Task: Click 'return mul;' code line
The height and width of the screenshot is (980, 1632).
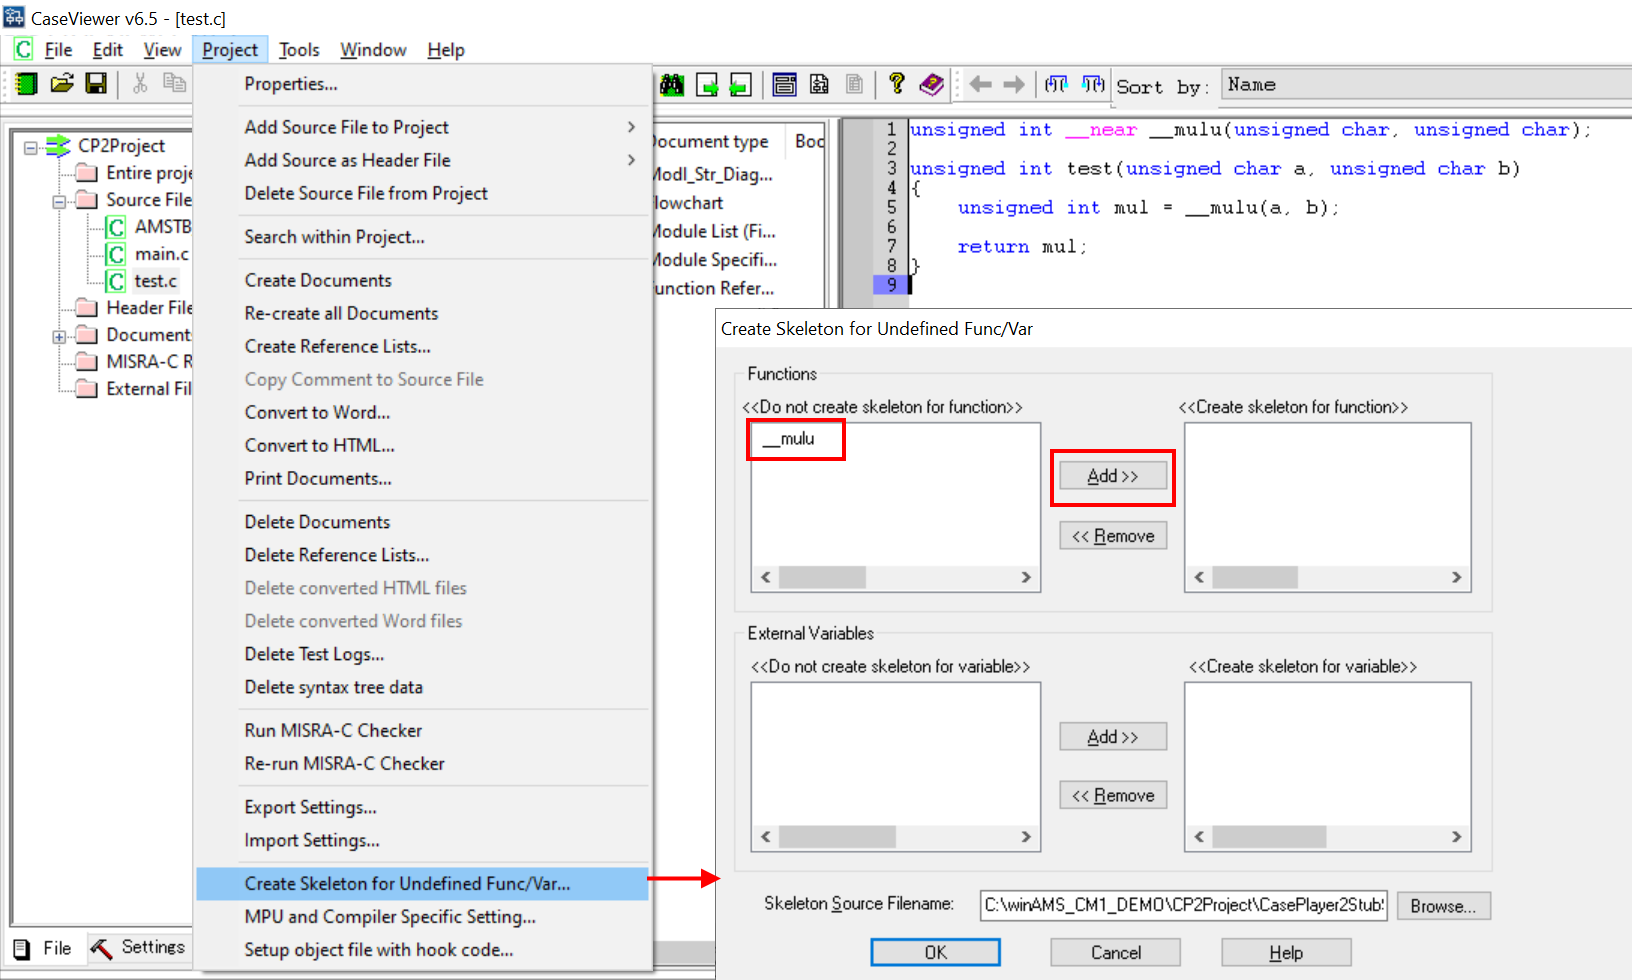Action: (x=1022, y=247)
